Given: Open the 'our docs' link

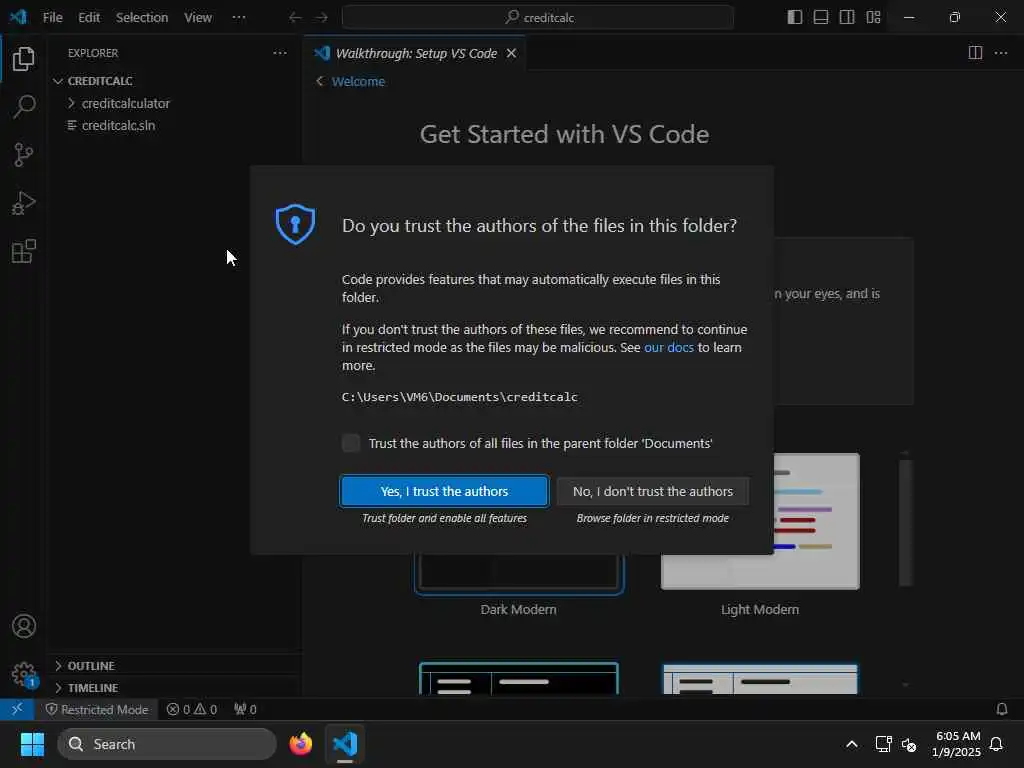Looking at the screenshot, I should 669,347.
